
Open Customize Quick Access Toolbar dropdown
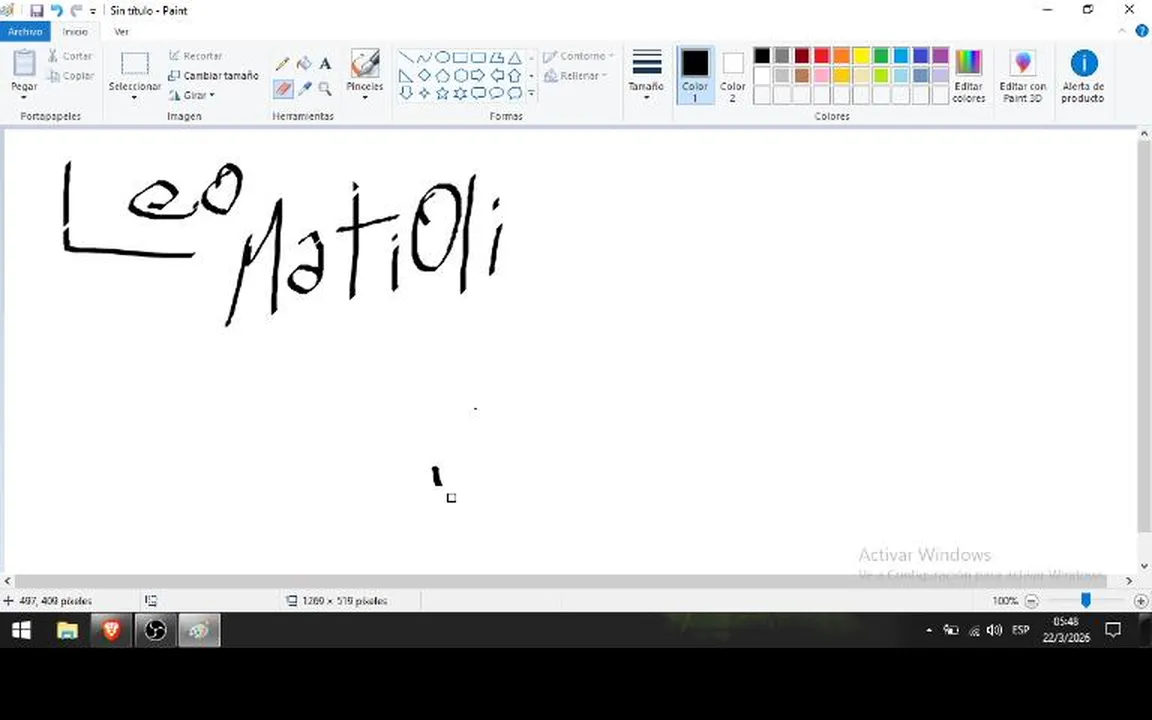click(x=93, y=11)
